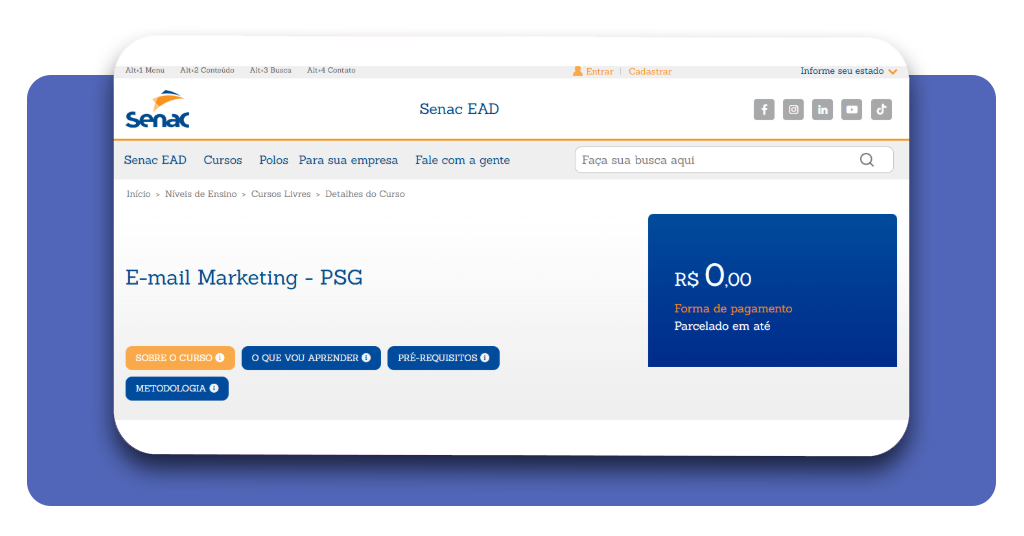Open the Senac EAD menu item
Screen dimensions: 1024x536
point(155,160)
